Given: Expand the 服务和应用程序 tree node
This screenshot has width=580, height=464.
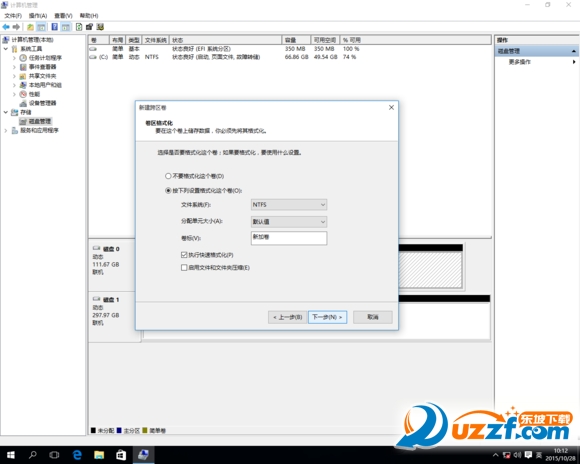Looking at the screenshot, I should pyautogui.click(x=6, y=130).
